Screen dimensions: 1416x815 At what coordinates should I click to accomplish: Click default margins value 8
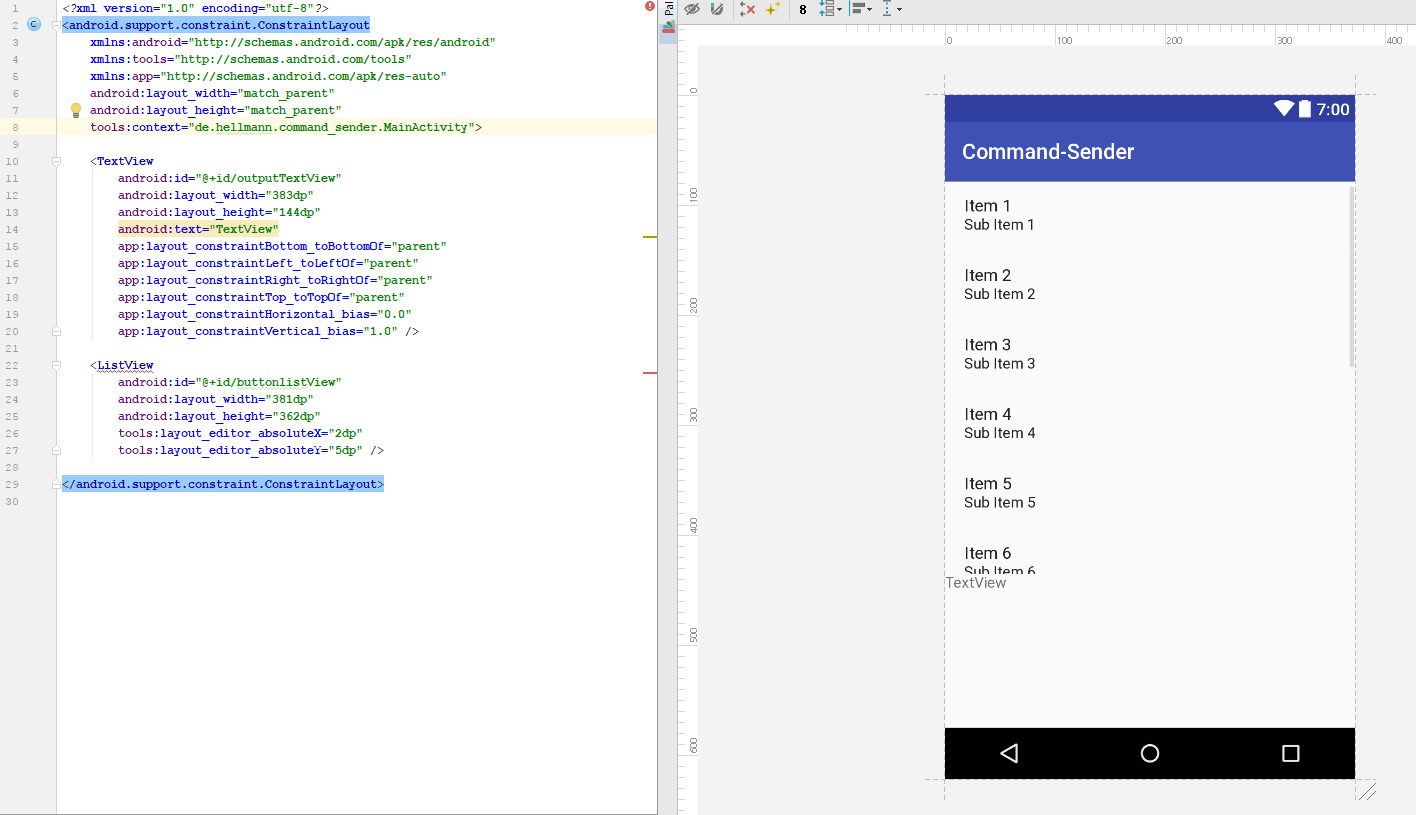point(802,10)
